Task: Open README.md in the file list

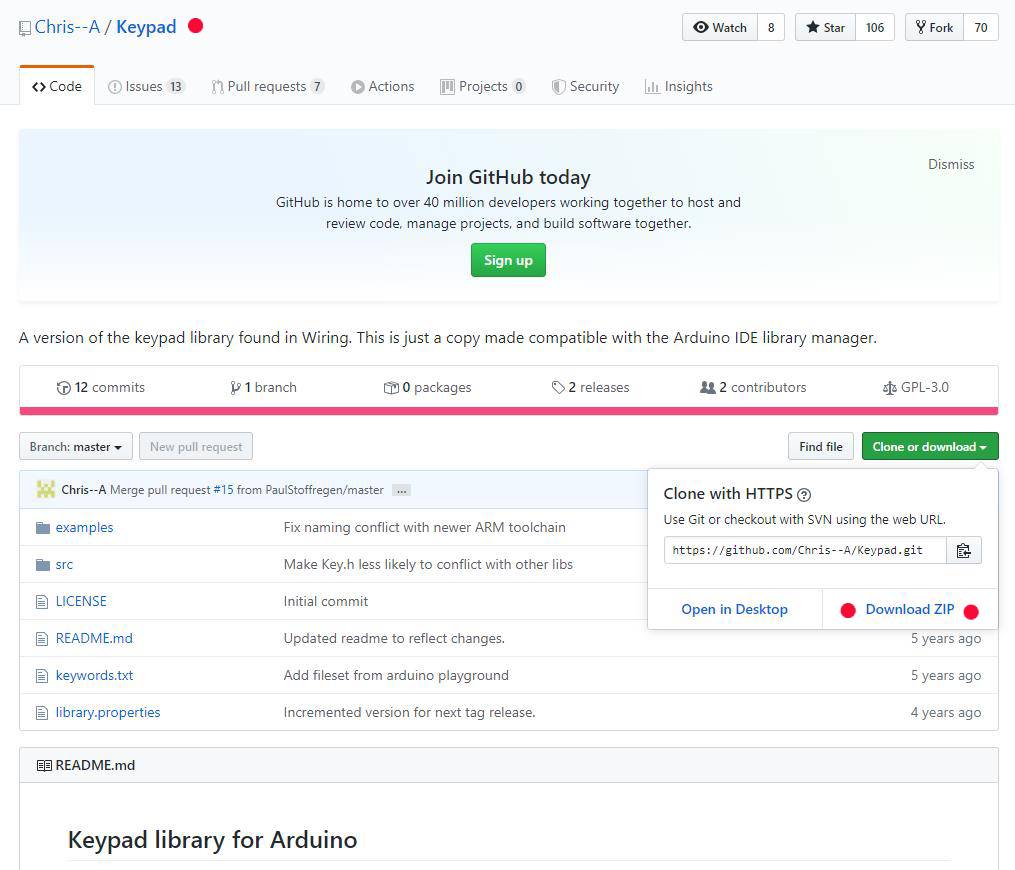Action: click(94, 639)
